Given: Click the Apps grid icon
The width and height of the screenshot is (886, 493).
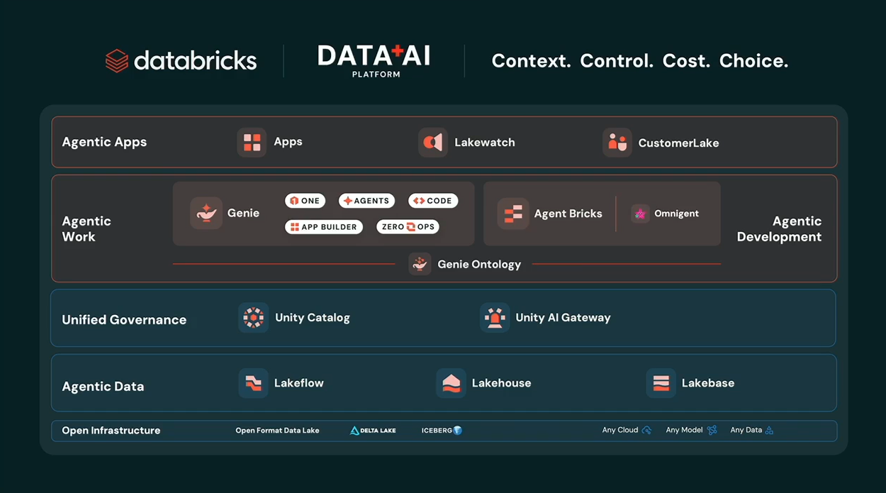Looking at the screenshot, I should 252,142.
